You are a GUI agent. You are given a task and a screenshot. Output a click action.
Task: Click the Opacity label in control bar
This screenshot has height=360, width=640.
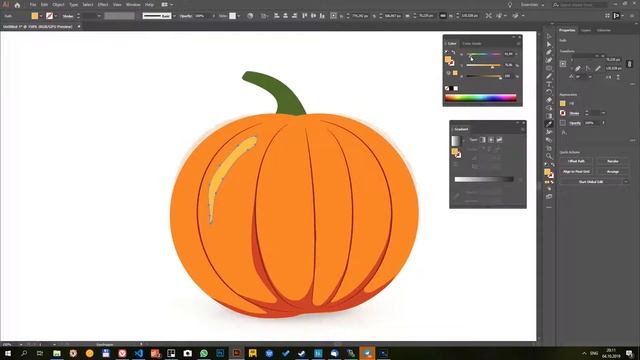(186, 16)
